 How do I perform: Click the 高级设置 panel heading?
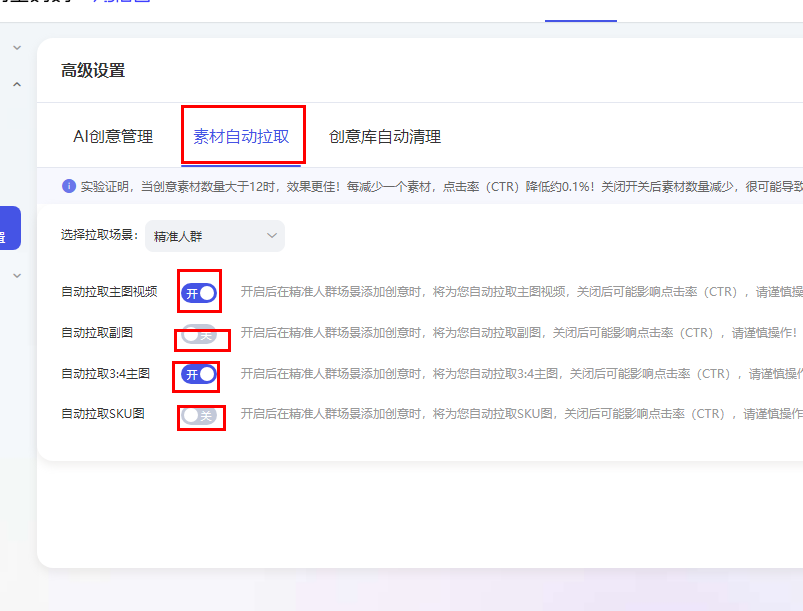click(93, 71)
